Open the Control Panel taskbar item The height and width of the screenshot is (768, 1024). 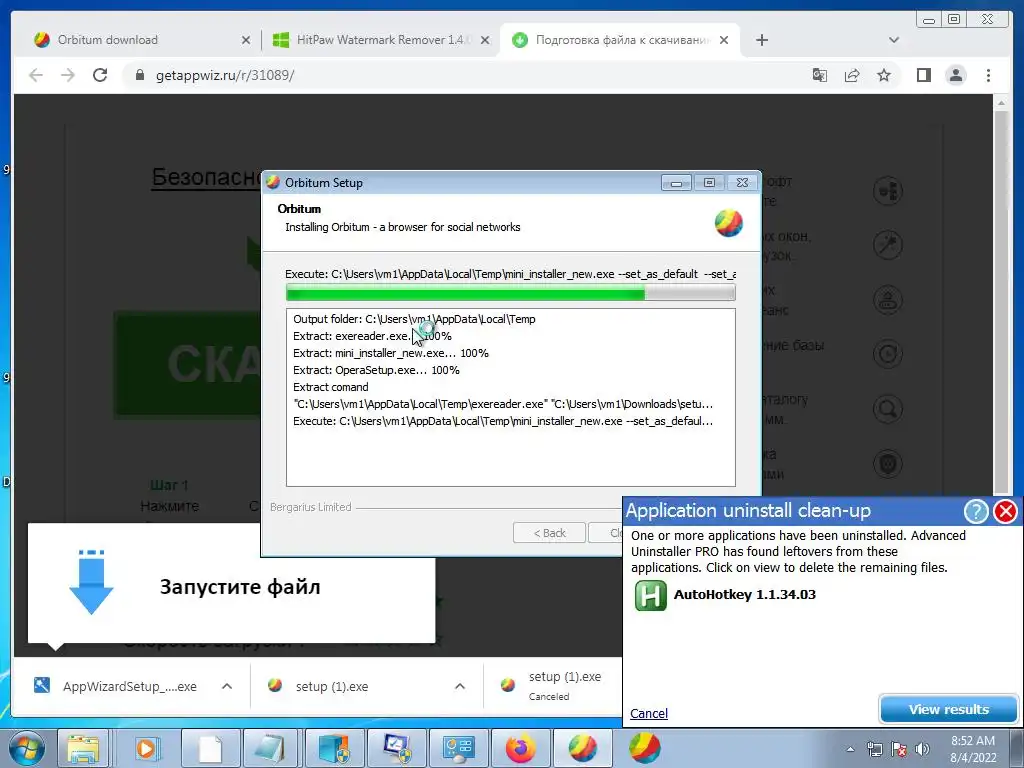[458, 748]
